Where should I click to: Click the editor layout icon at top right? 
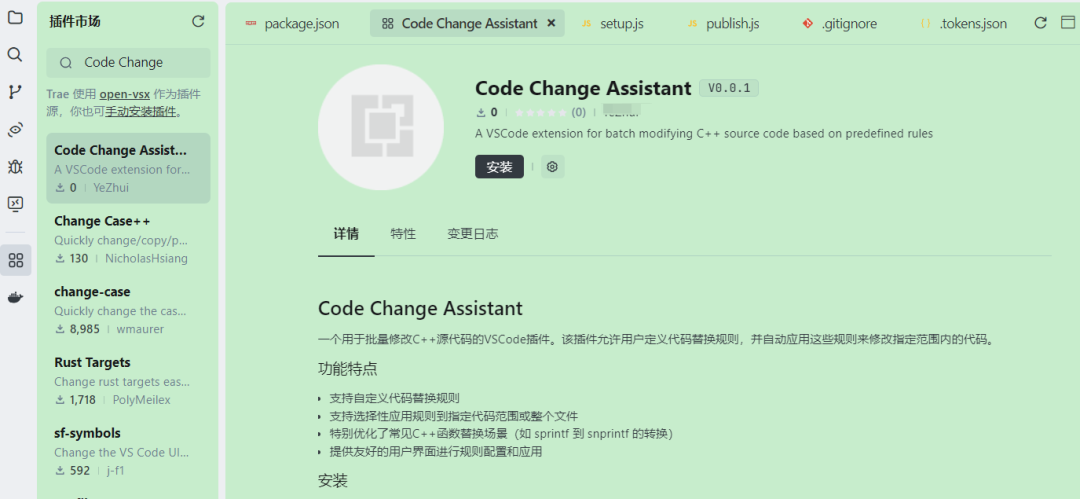coord(1068,23)
